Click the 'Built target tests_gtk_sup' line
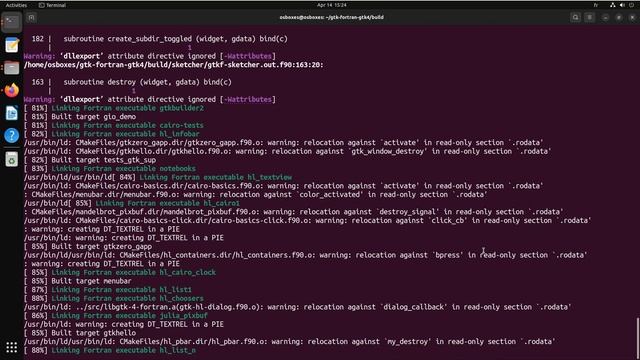The width and height of the screenshot is (640, 360). 90,160
